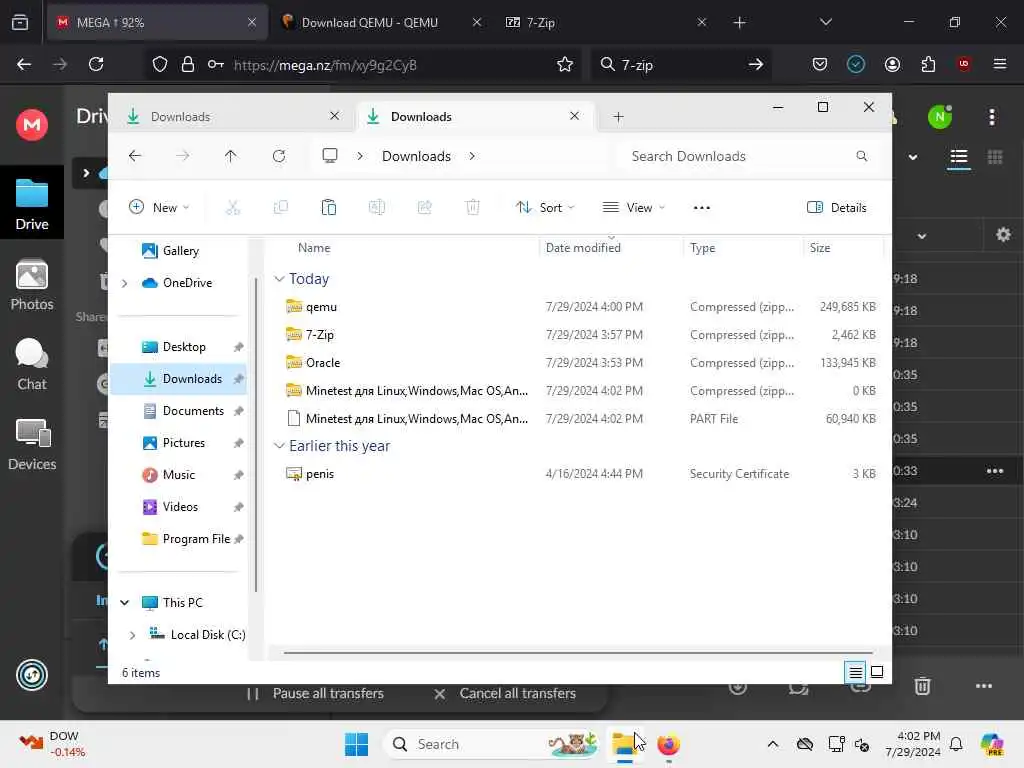
Task: Open the Sort dropdown
Action: [545, 208]
